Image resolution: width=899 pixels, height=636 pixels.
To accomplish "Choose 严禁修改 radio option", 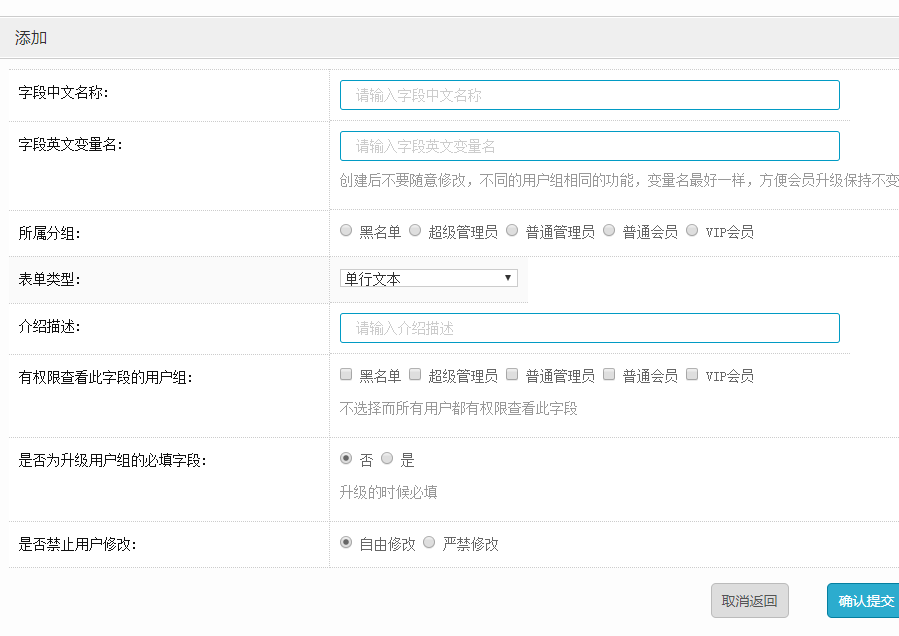I will [429, 542].
